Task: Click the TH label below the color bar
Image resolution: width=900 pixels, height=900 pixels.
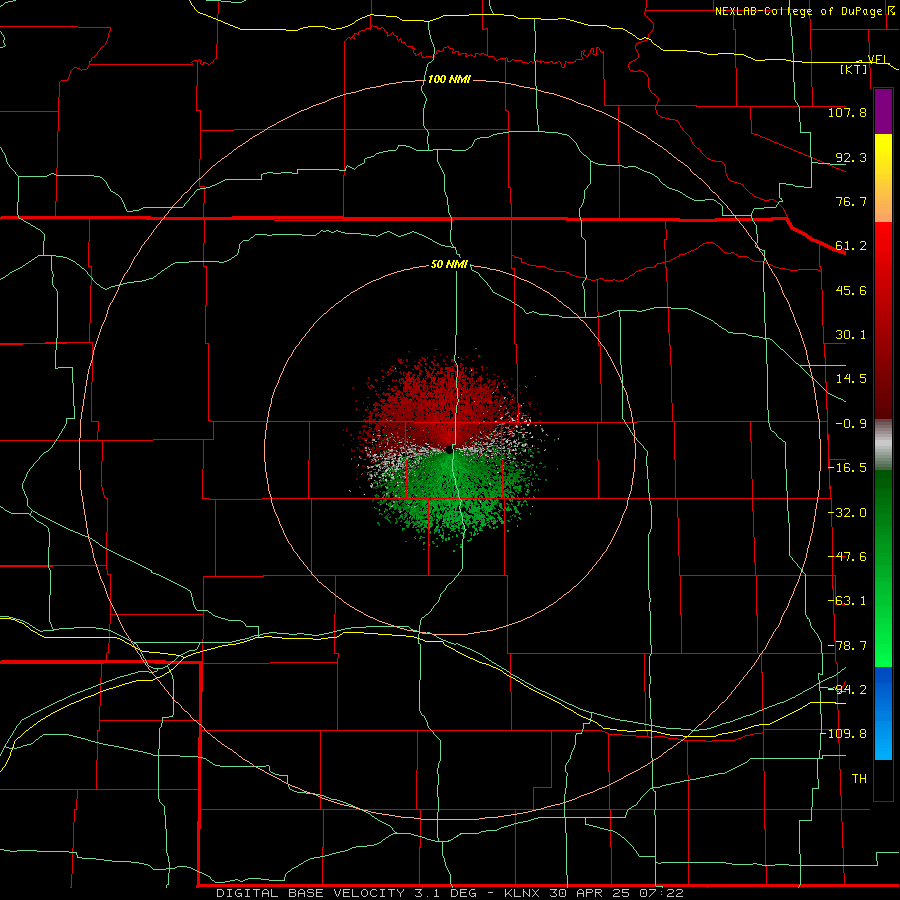Action: coord(859,779)
